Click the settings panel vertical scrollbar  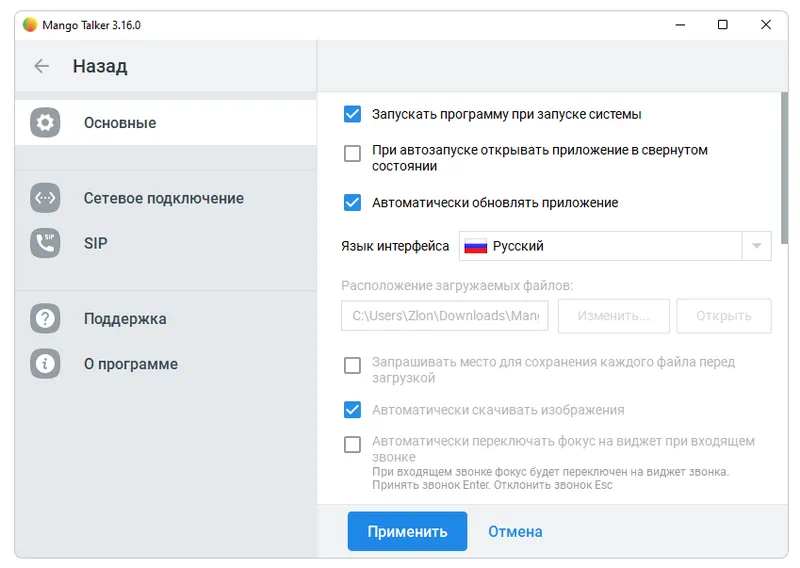783,170
